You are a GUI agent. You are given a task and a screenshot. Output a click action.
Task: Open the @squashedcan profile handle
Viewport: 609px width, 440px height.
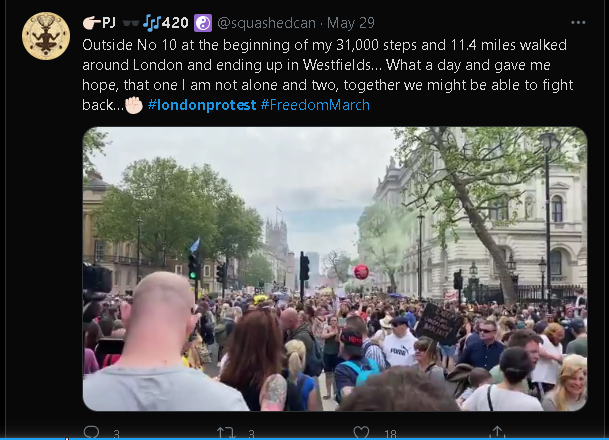(266, 23)
